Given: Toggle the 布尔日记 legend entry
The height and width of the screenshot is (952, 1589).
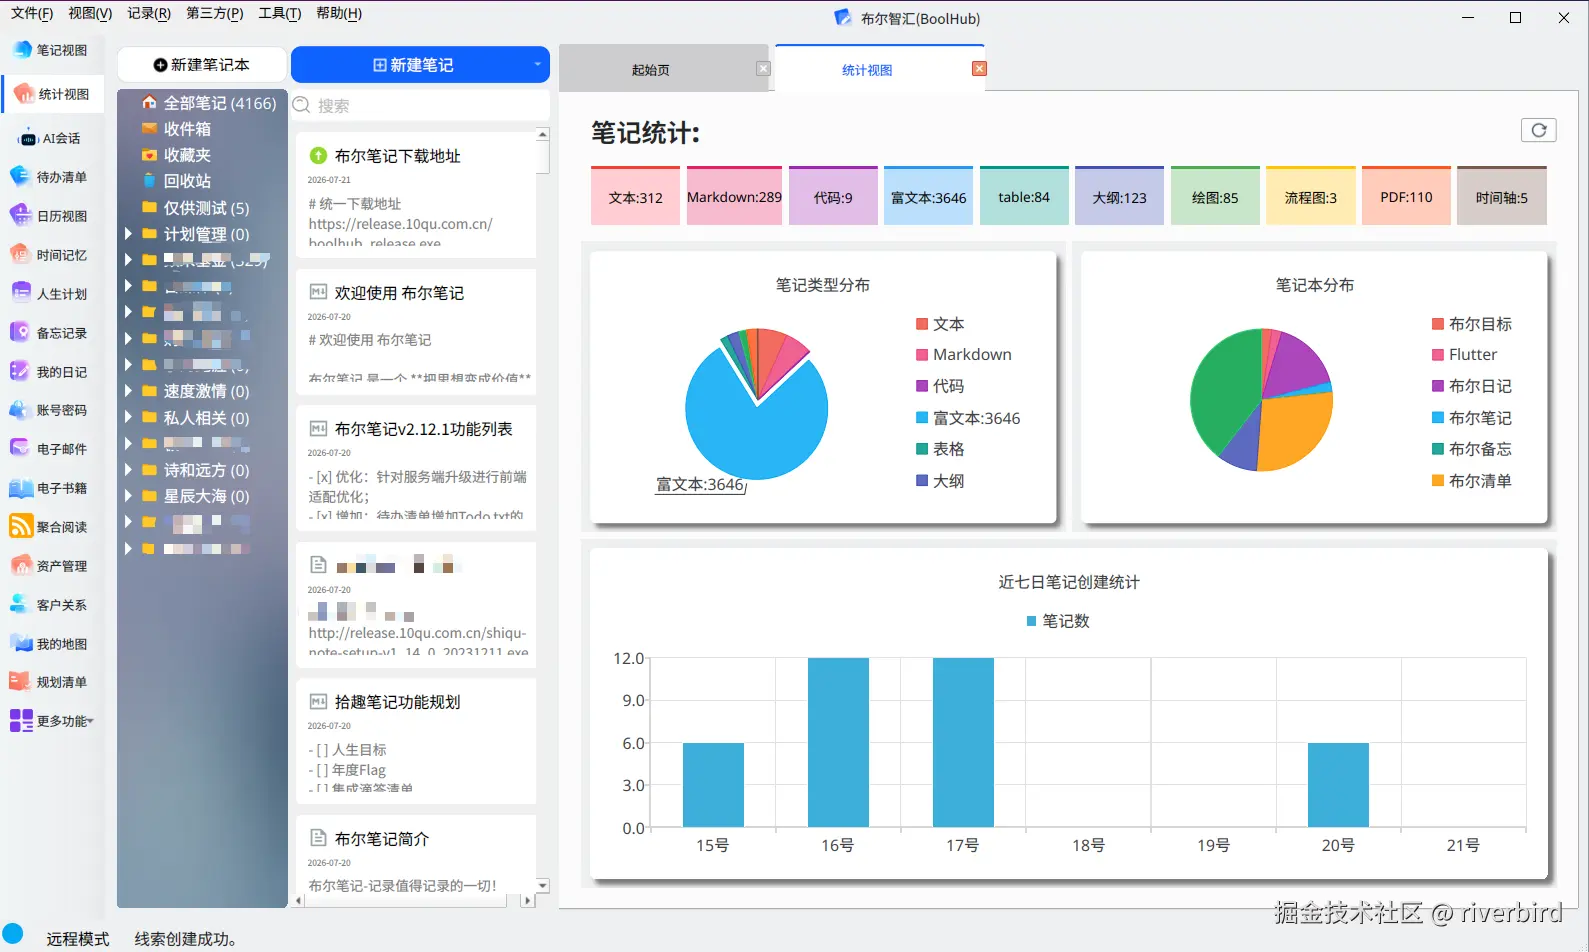Looking at the screenshot, I should (x=1472, y=386).
